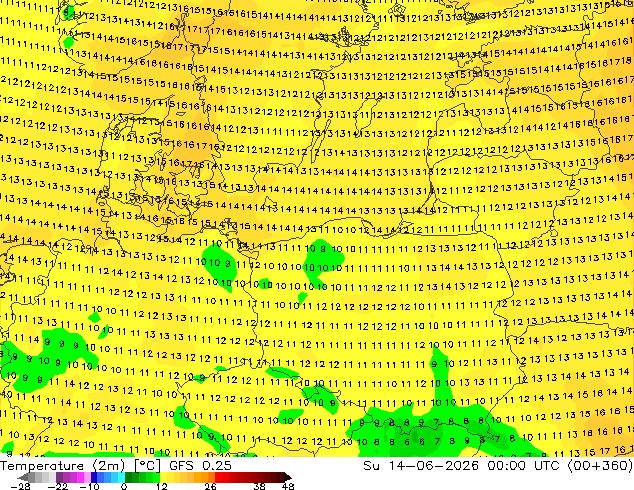The height and width of the screenshot is (490, 634).
Task: Click the '-22' legend label
Action: coord(57,486)
